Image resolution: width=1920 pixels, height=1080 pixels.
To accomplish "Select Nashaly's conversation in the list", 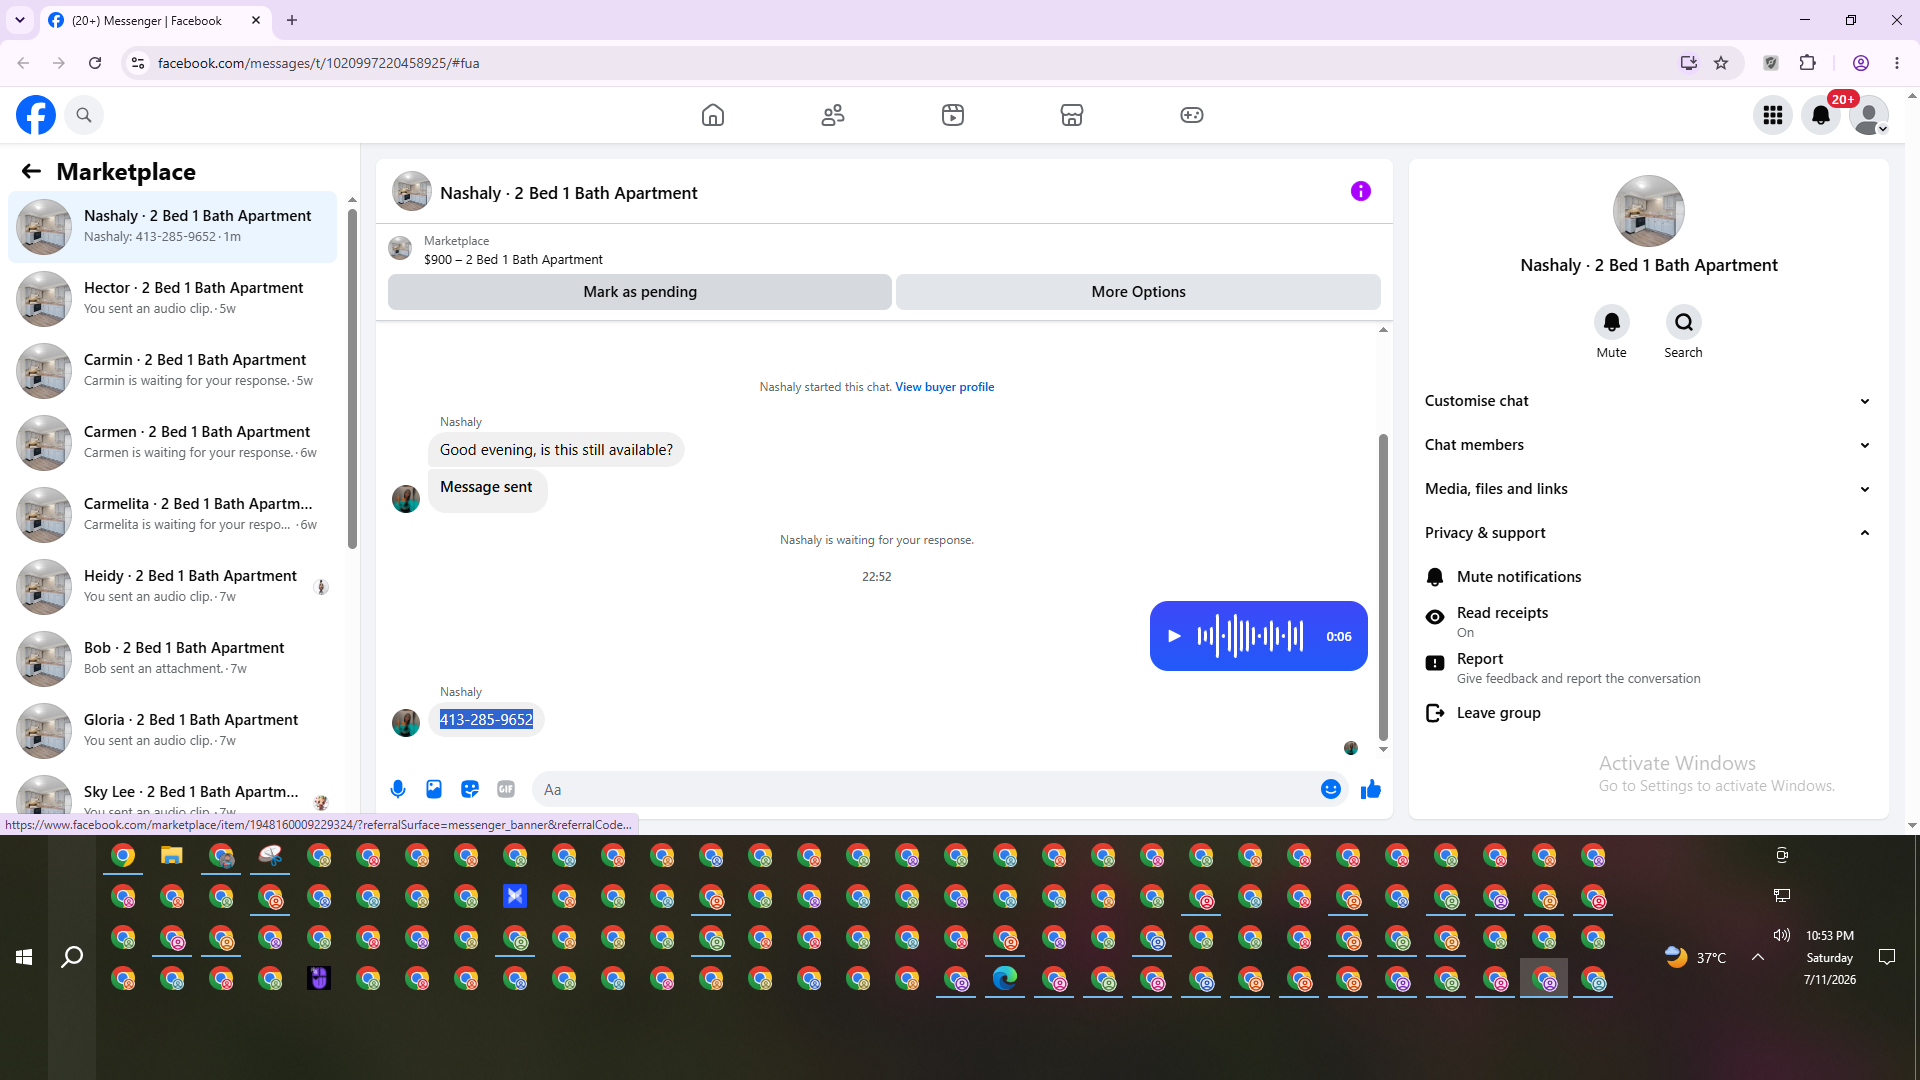I will click(172, 226).
